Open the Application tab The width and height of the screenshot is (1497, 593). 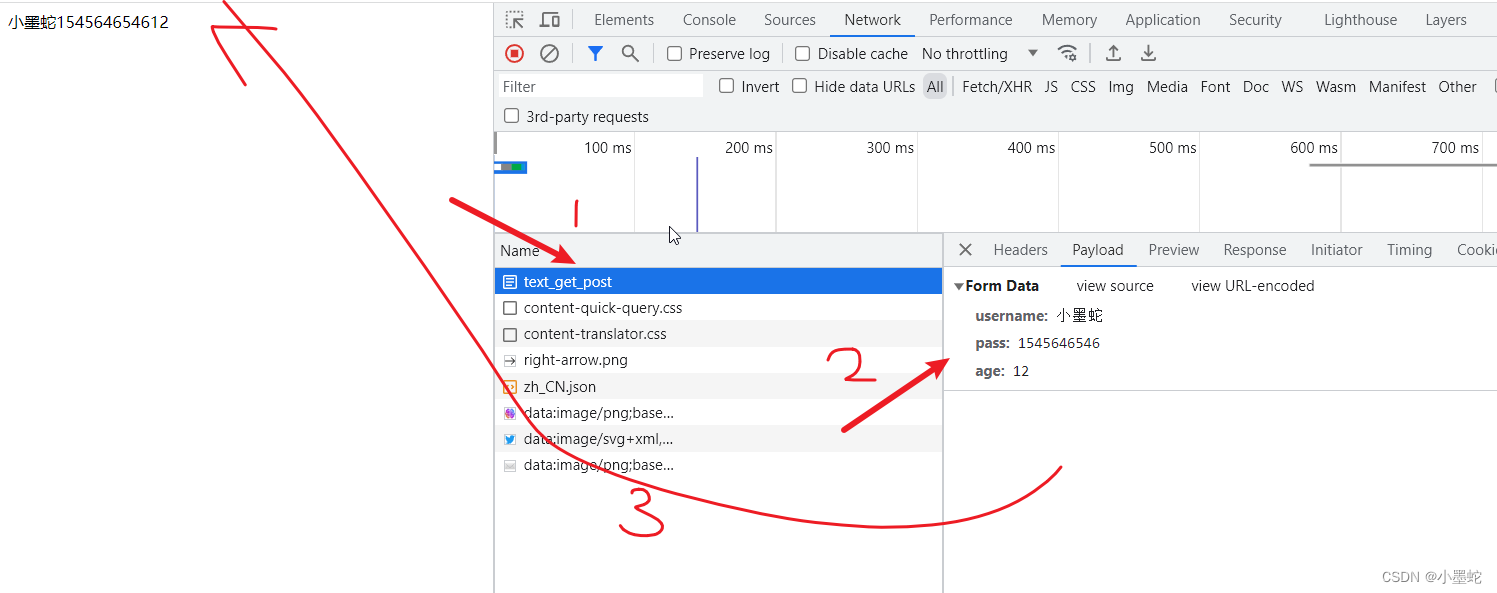point(1163,20)
